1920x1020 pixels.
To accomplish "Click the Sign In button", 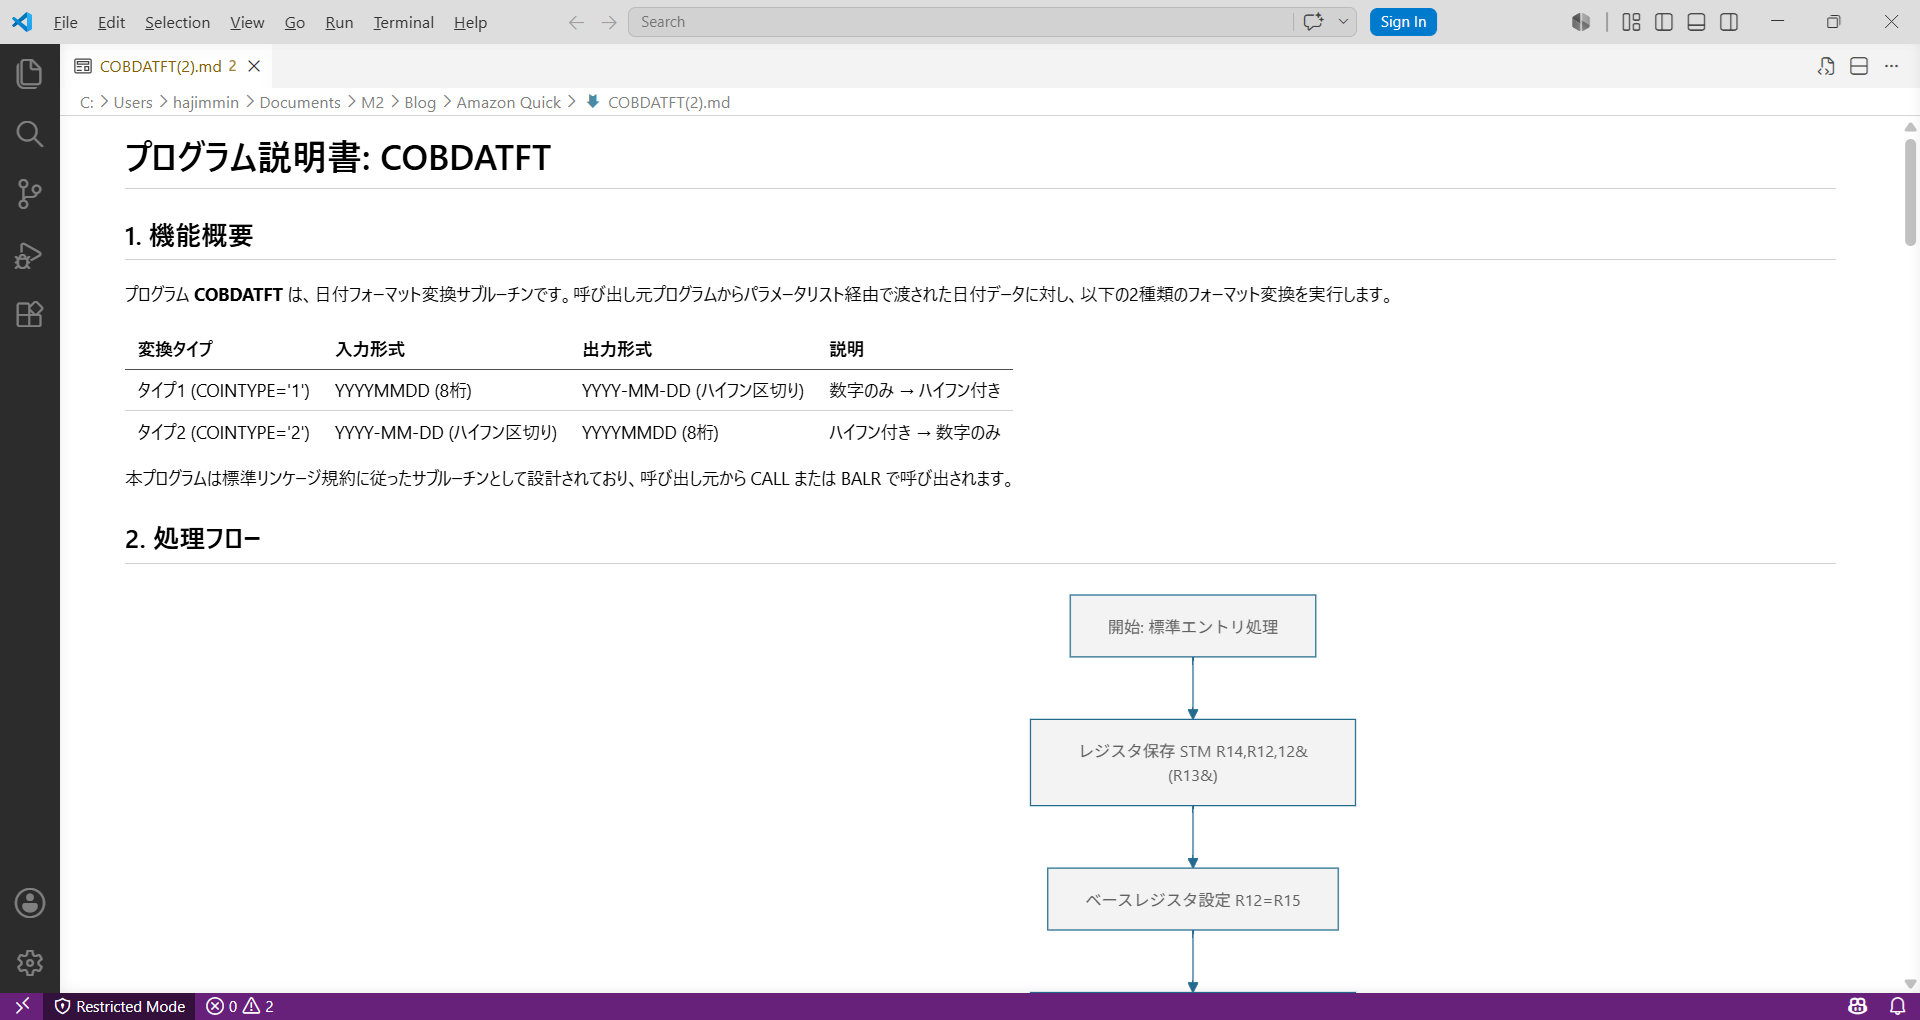I will pos(1403,22).
